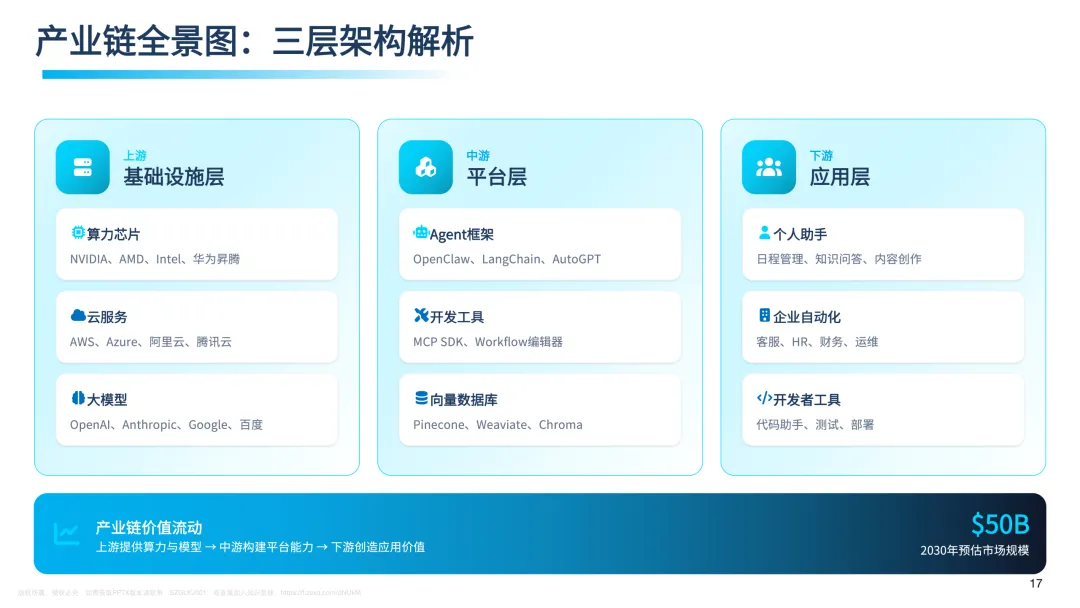Click the text AWS、Azure、阿里云、腾讯云
The image size is (1080, 608).
(x=151, y=342)
